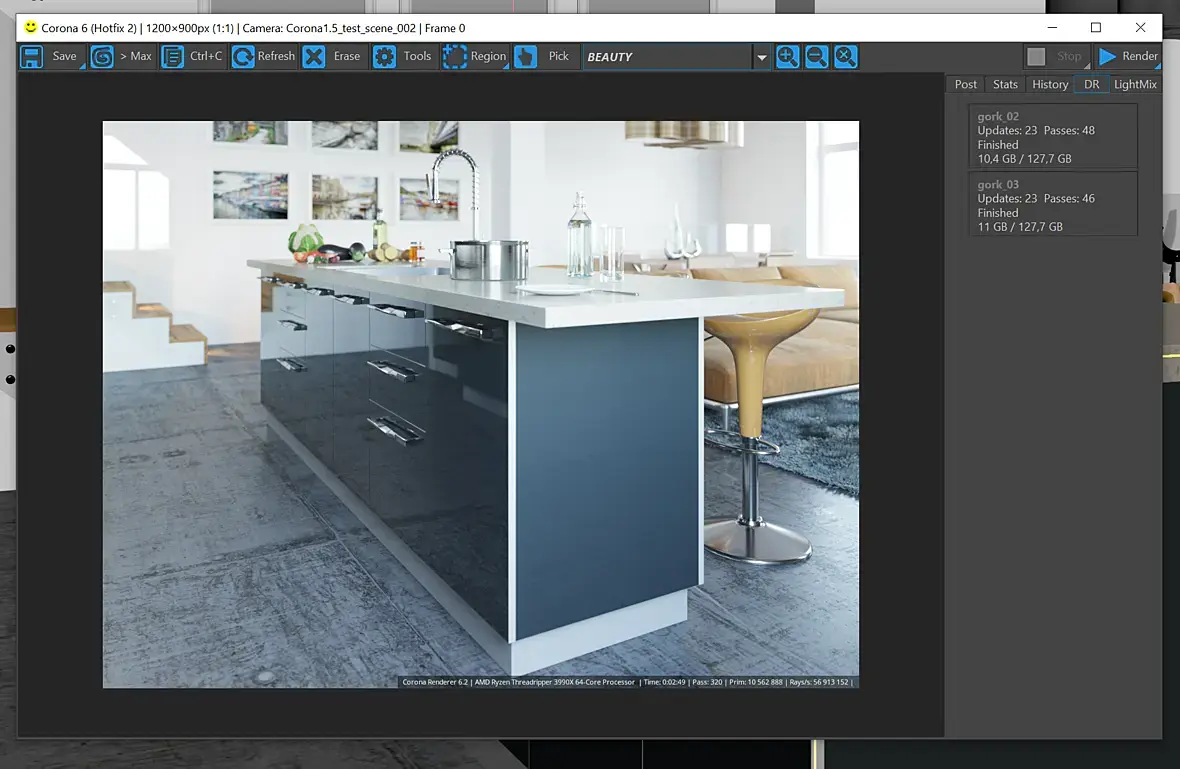The image size is (1180, 769).
Task: Click the Refresh text label
Action: (x=276, y=56)
